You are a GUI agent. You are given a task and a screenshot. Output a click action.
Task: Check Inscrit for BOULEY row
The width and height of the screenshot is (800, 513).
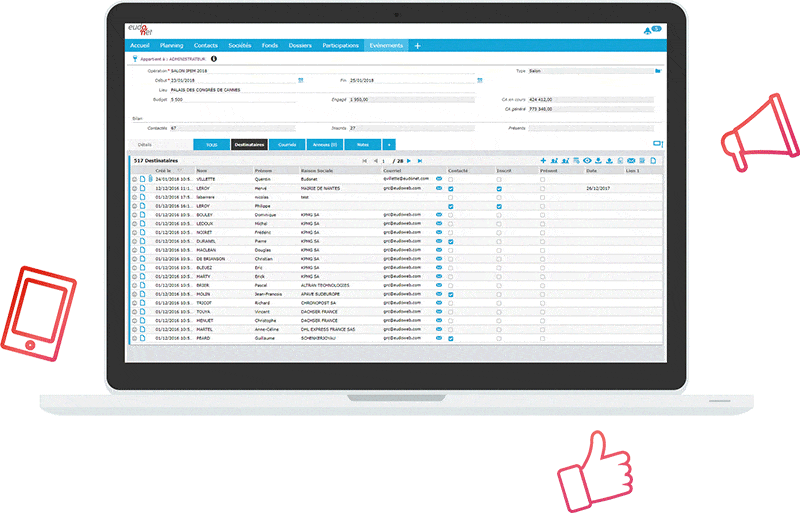(x=499, y=215)
